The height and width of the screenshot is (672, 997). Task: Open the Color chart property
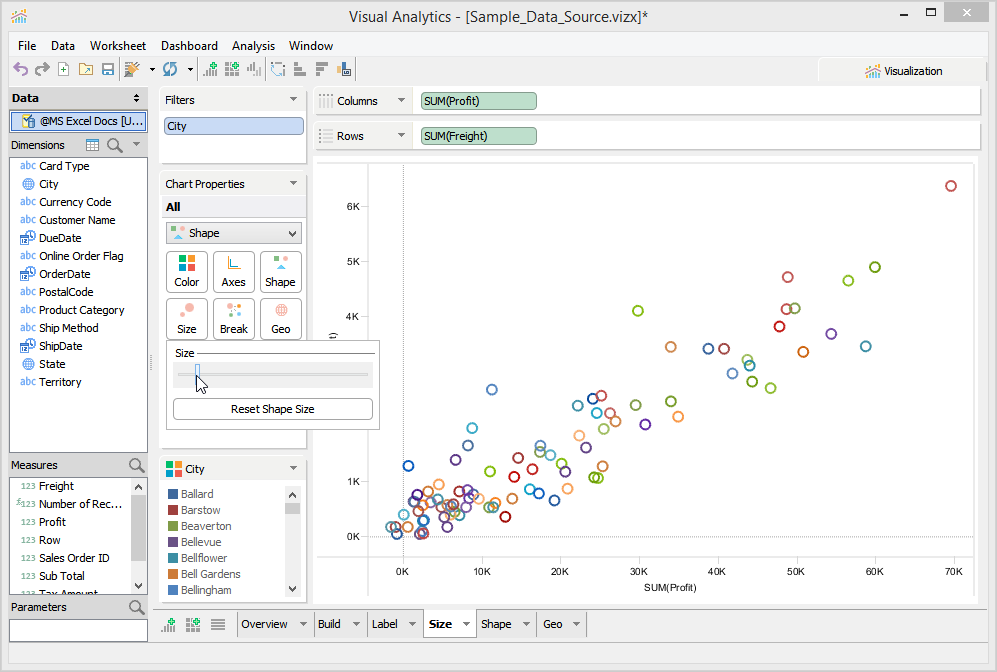click(187, 271)
